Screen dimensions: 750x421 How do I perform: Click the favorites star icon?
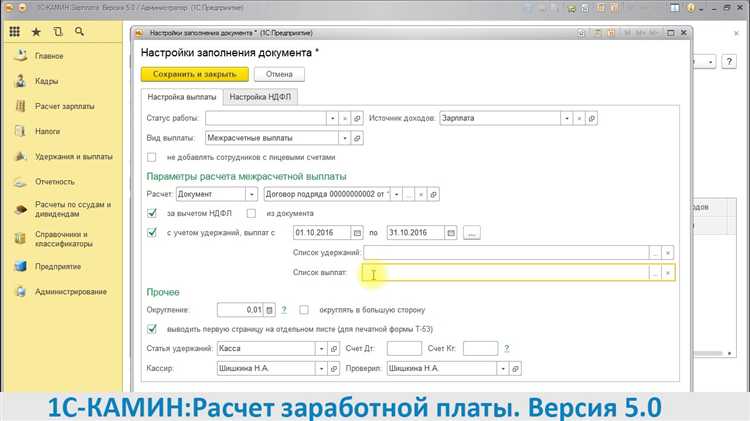point(36,32)
